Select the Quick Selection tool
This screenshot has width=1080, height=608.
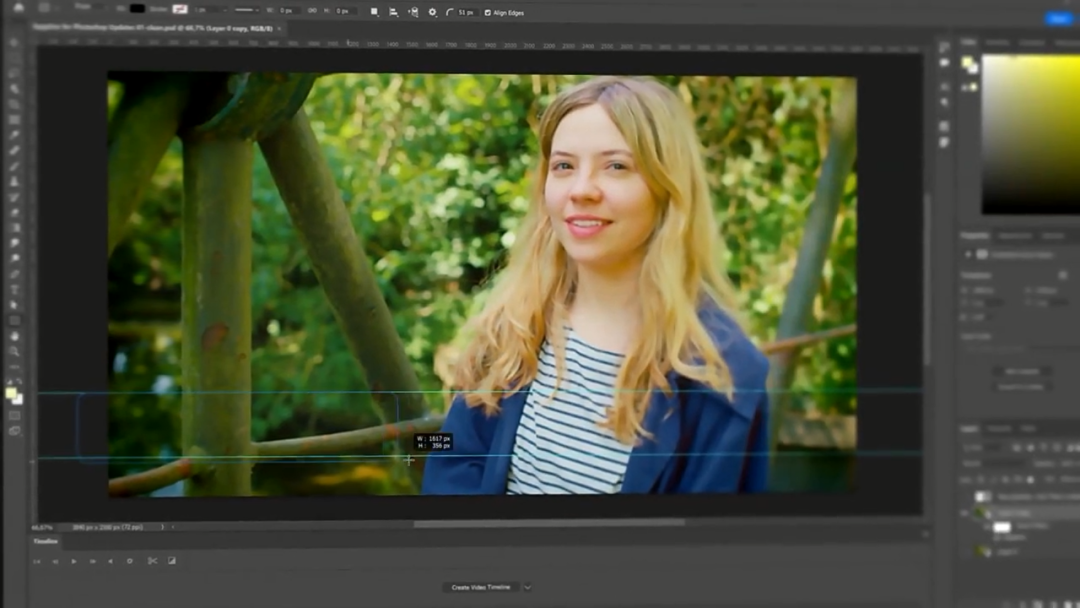point(14,89)
